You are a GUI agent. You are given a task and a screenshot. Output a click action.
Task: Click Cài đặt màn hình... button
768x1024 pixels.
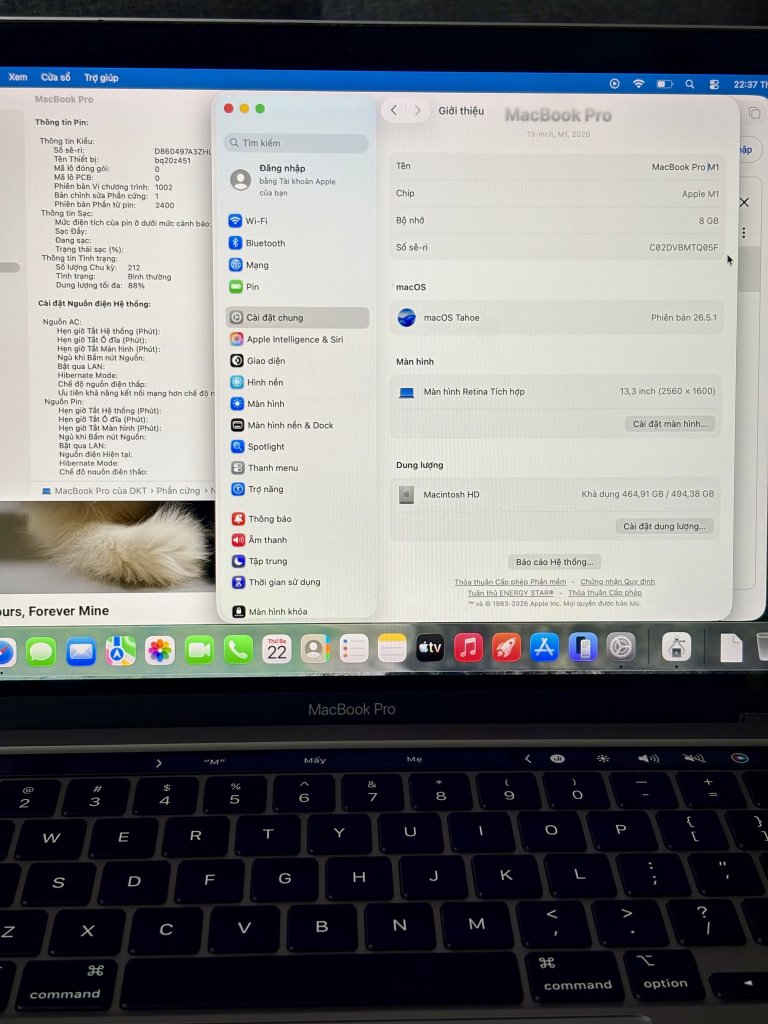pyautogui.click(x=670, y=424)
